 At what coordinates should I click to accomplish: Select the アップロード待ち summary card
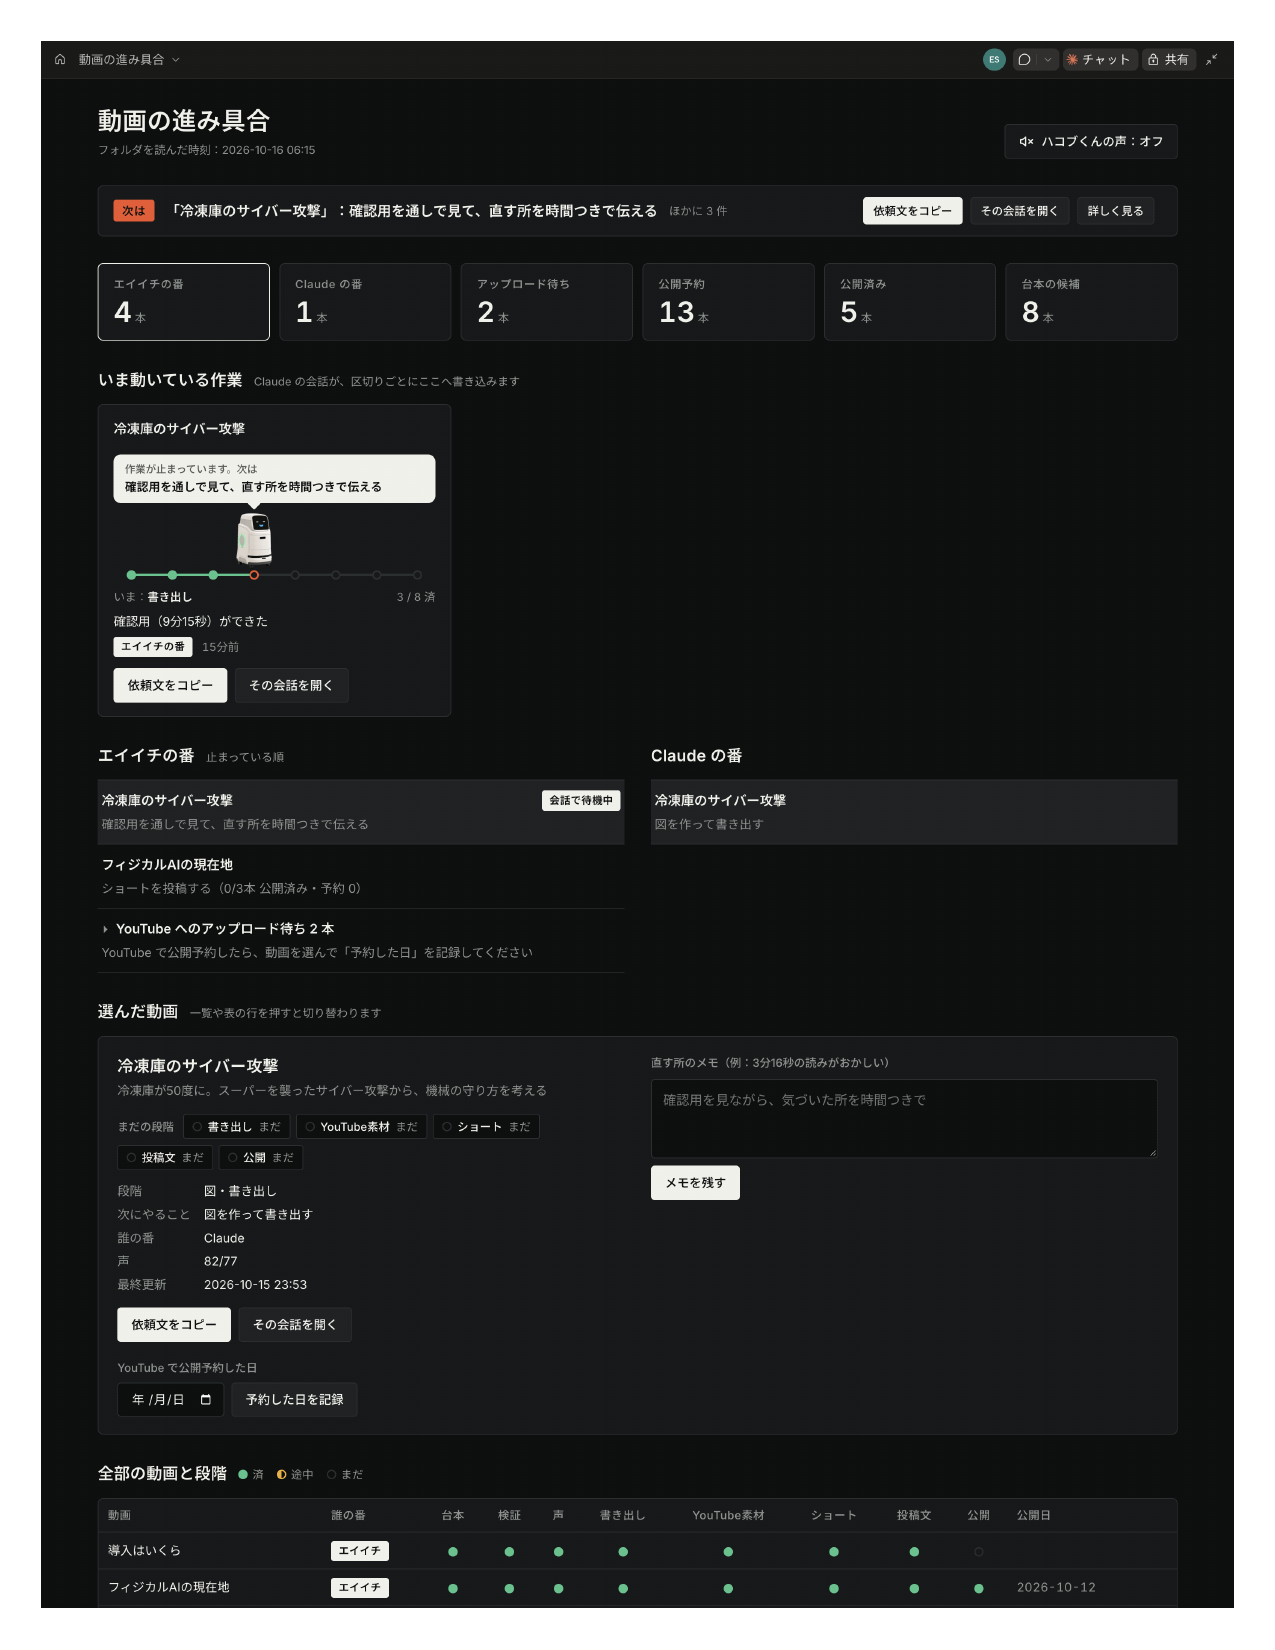[x=547, y=302]
